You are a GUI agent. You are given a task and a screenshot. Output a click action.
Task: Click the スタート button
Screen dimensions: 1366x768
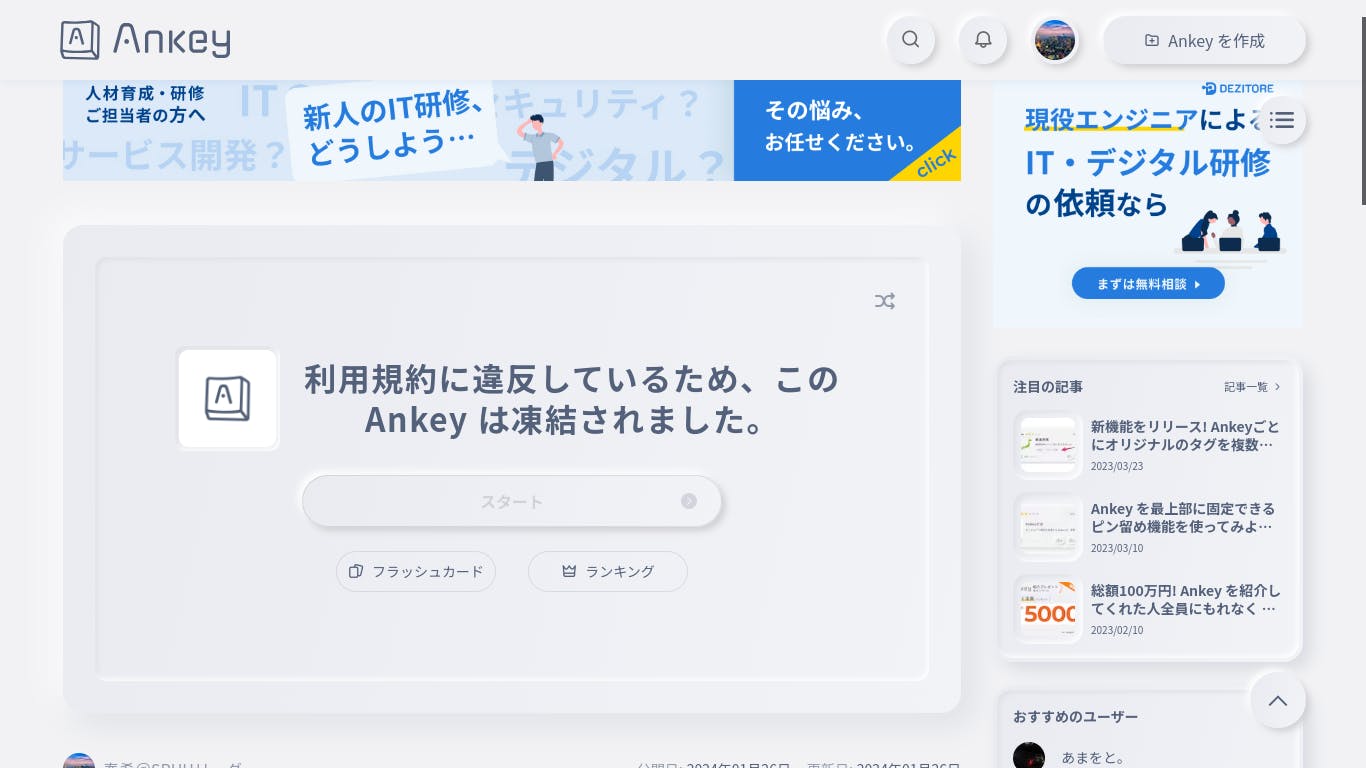coord(512,501)
